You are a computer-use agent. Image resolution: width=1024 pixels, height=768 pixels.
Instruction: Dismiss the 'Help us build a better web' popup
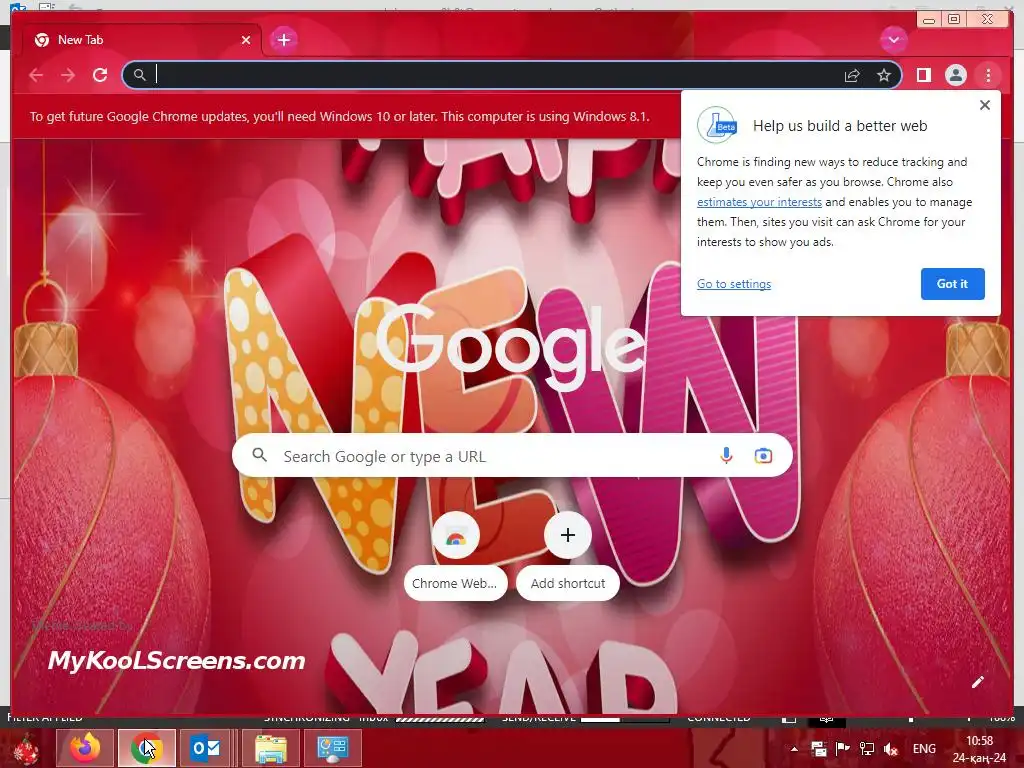[x=985, y=104]
